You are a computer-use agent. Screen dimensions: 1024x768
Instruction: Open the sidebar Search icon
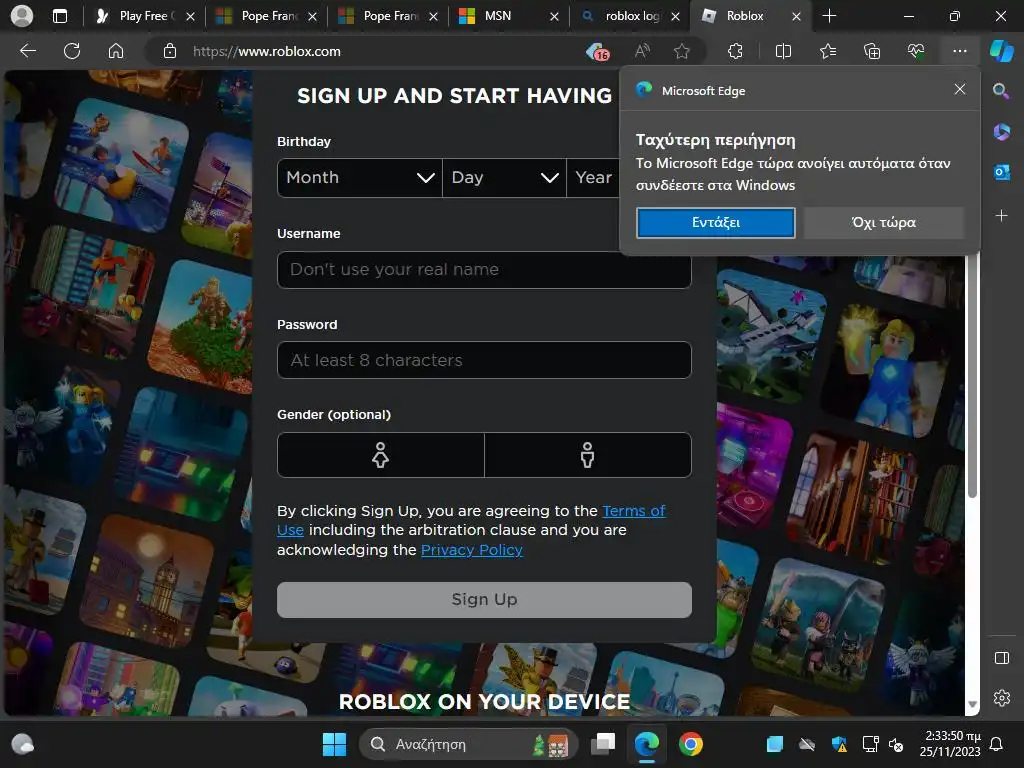[x=1001, y=91]
